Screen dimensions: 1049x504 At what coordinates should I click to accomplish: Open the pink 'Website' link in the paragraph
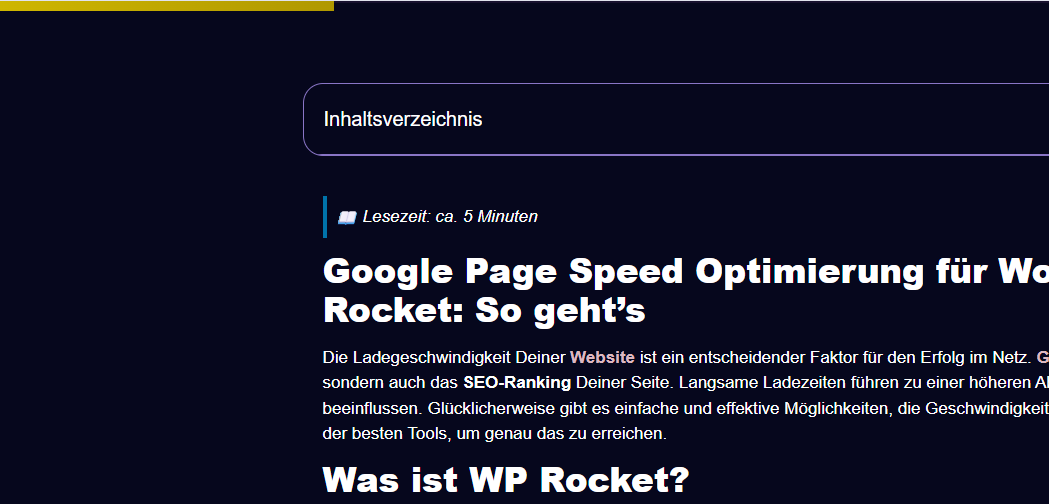602,357
